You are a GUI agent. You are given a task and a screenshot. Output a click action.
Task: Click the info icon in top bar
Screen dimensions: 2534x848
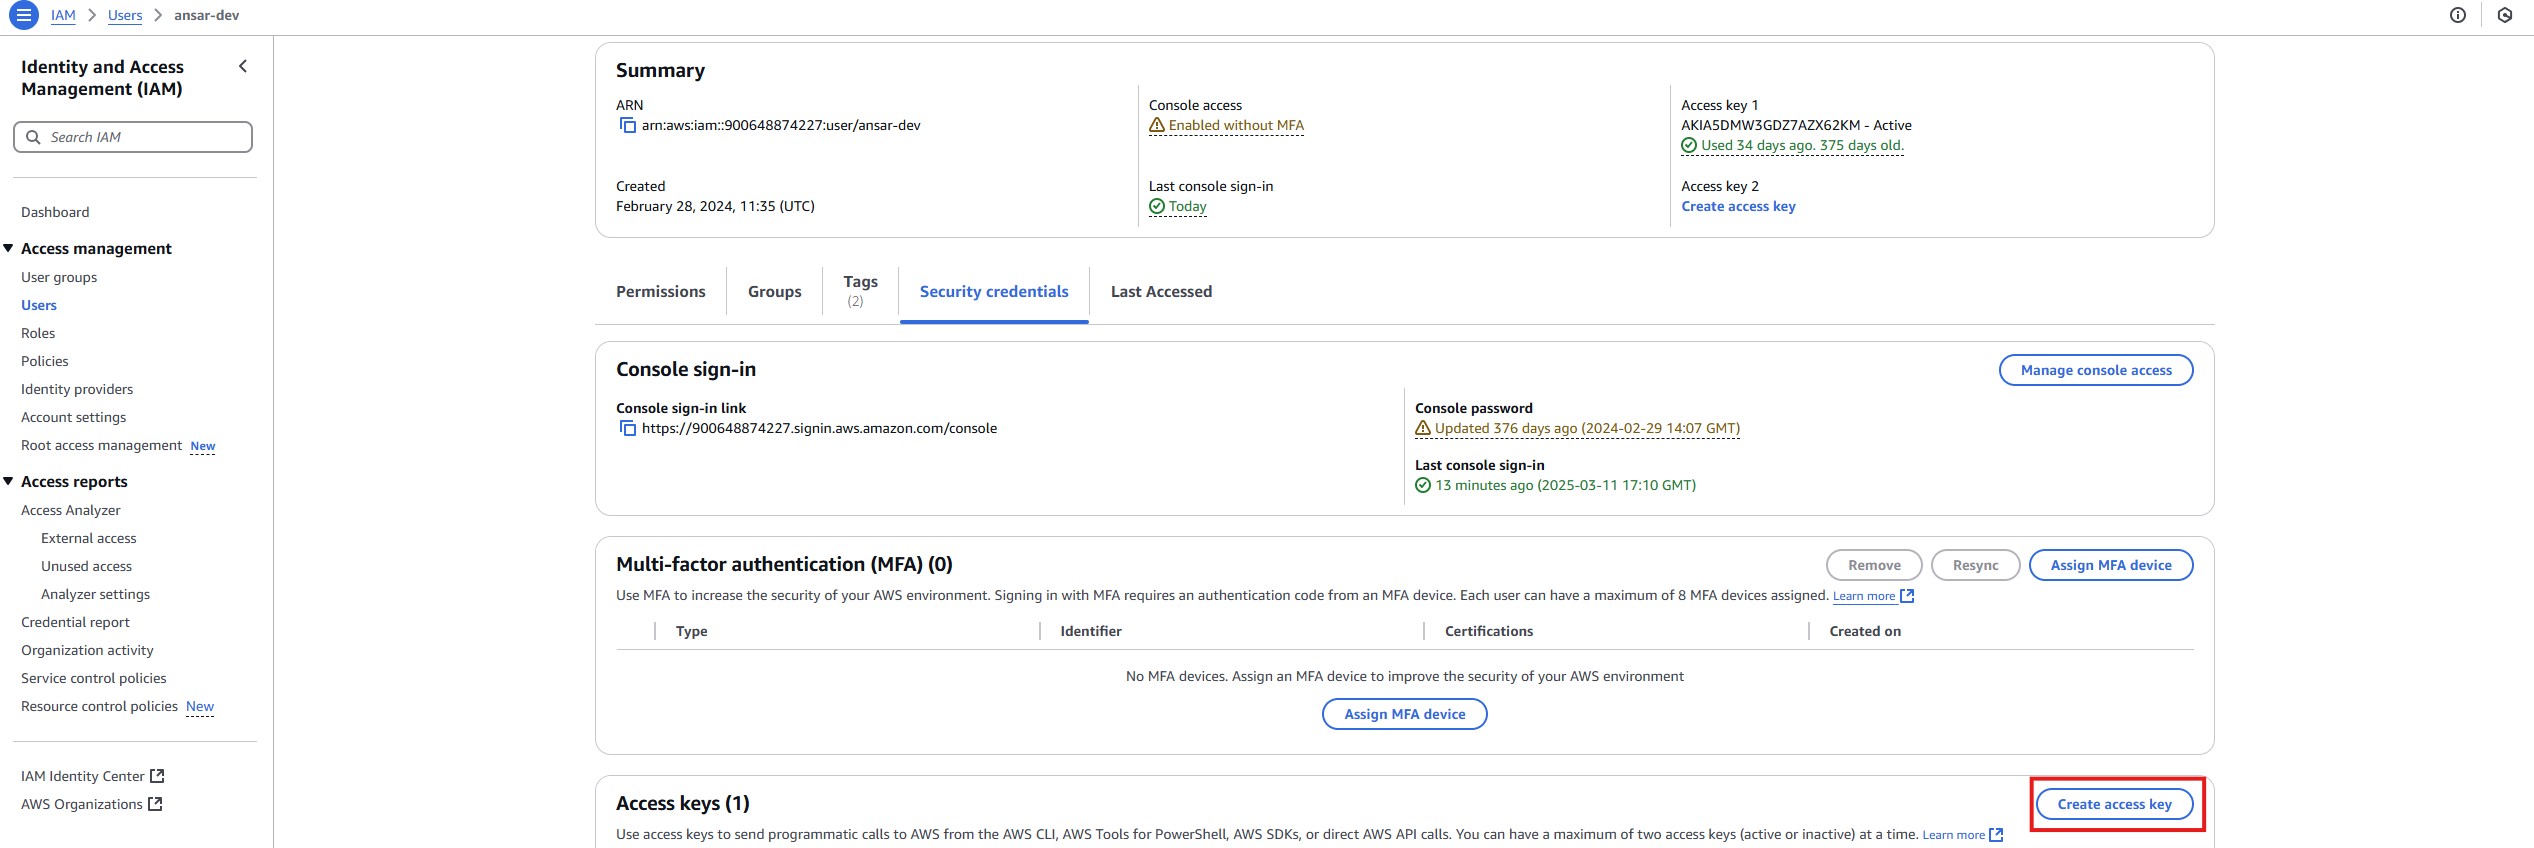pyautogui.click(x=2458, y=15)
